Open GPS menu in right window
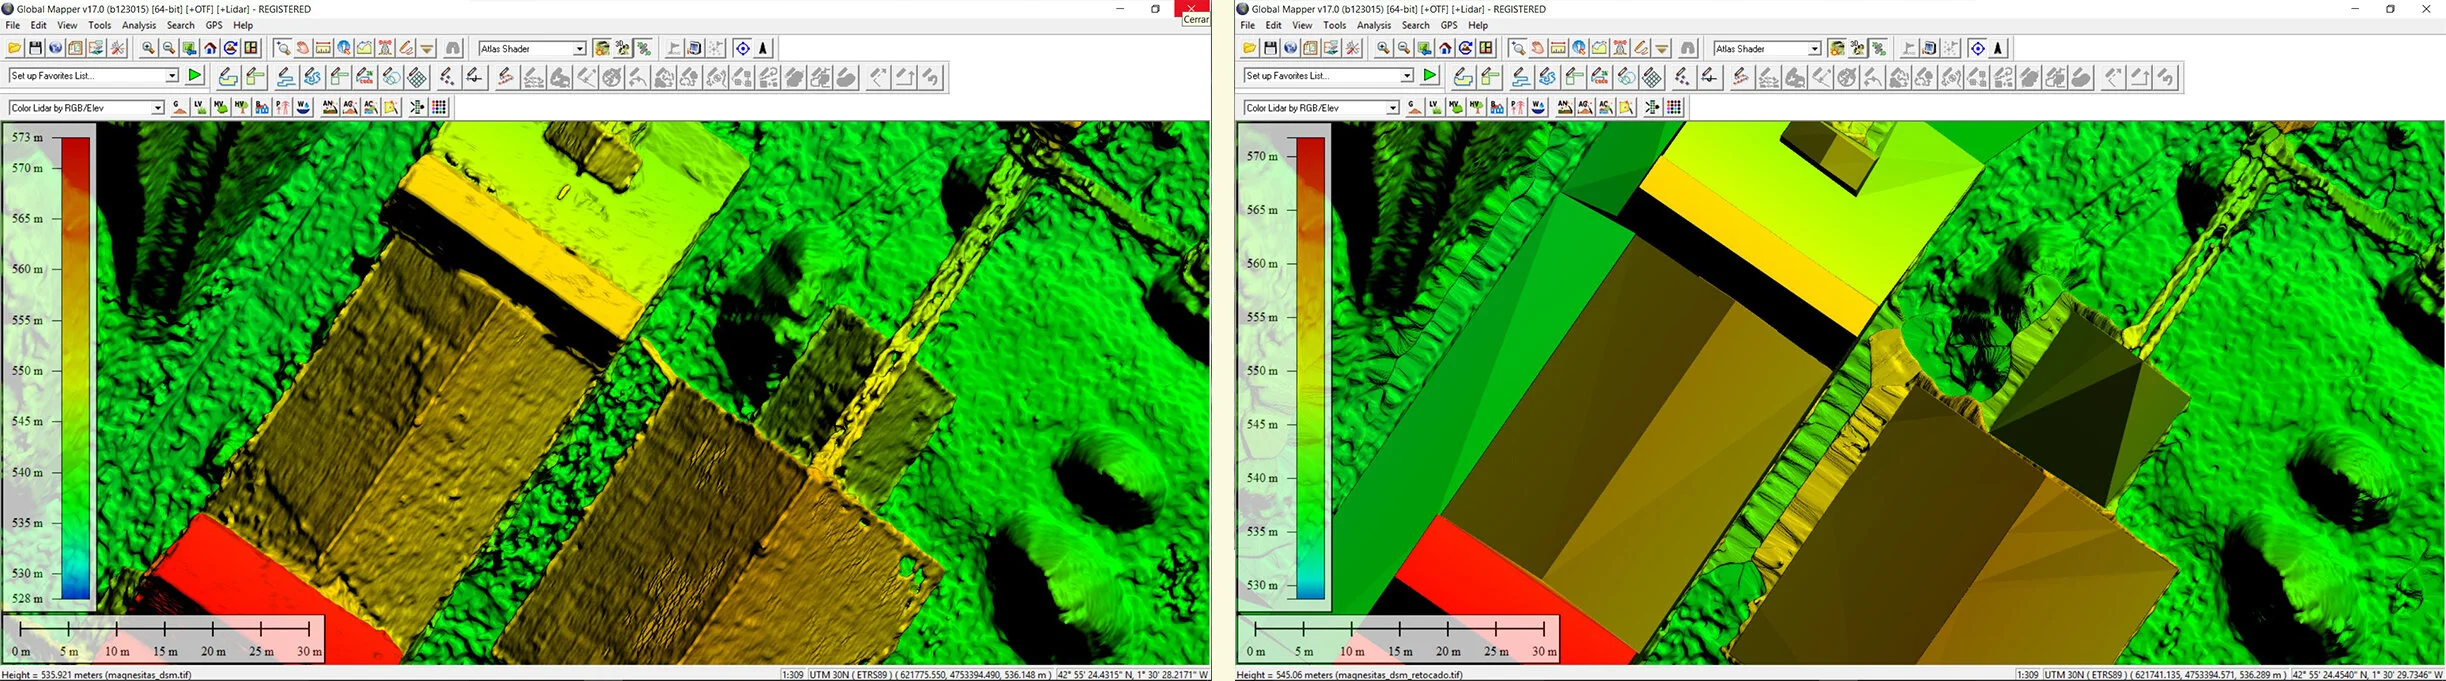The image size is (2446, 681). [1449, 25]
